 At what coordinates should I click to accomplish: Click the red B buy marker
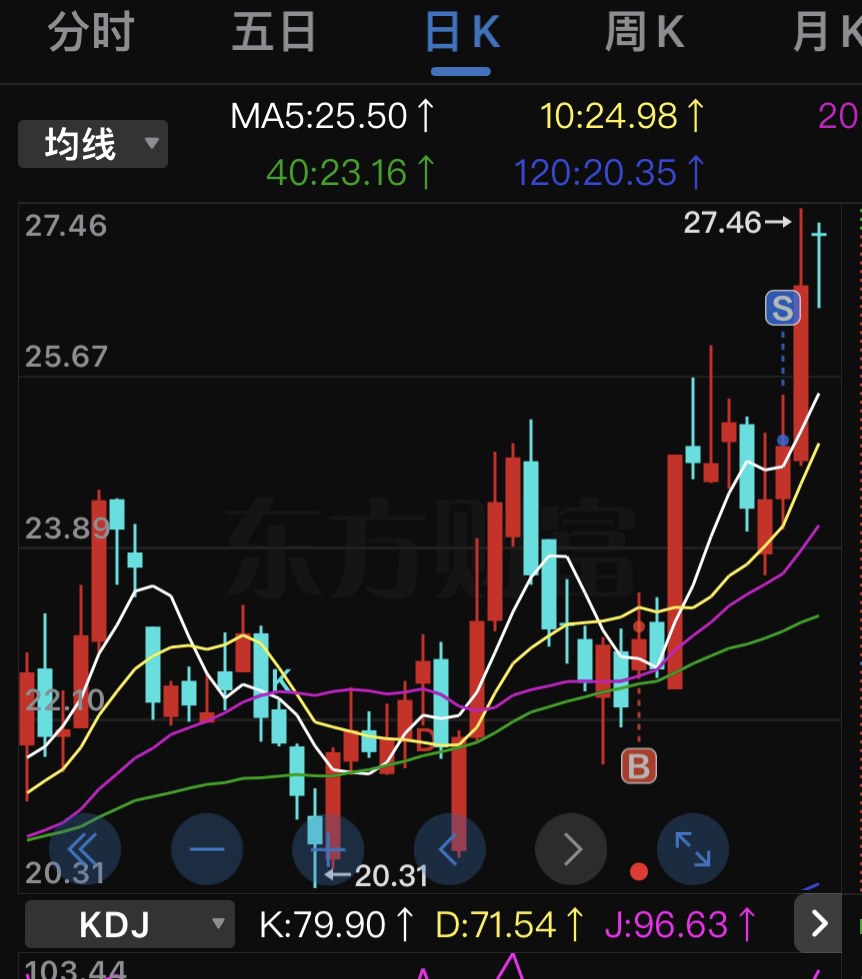click(639, 765)
